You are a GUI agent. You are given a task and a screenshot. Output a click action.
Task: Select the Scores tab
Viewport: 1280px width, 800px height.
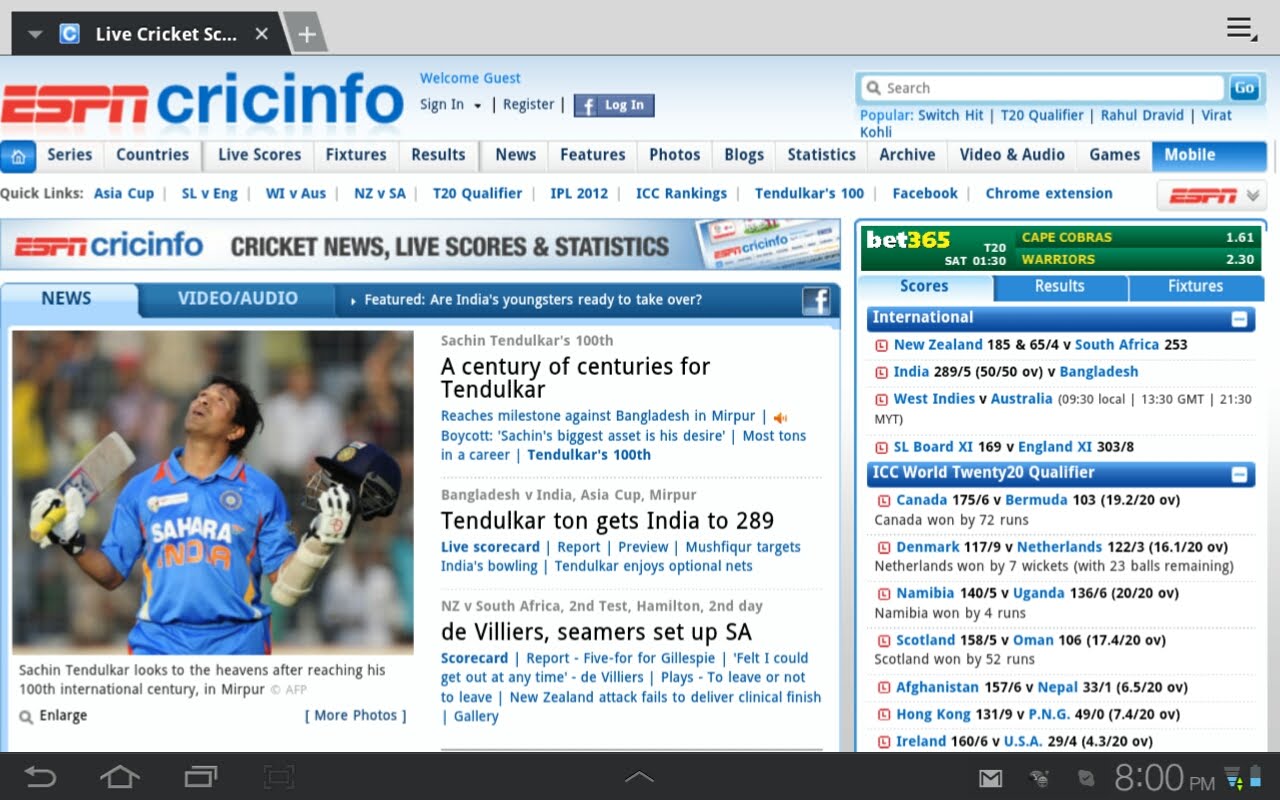pyautogui.click(x=924, y=287)
